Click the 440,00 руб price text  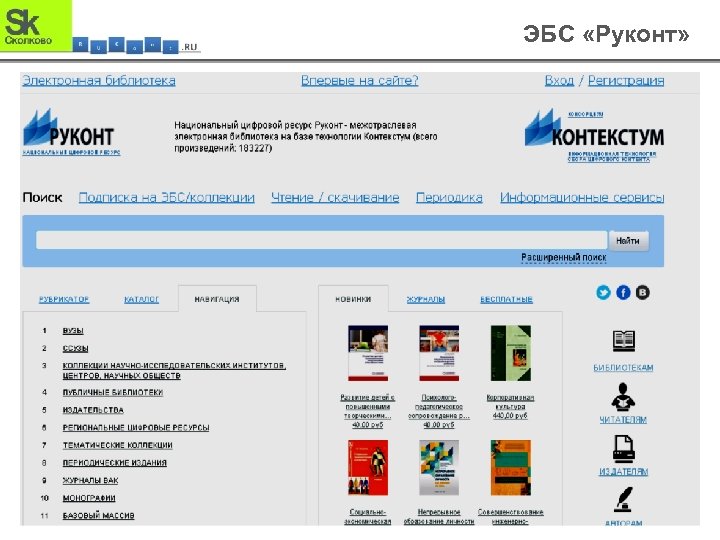[510, 416]
